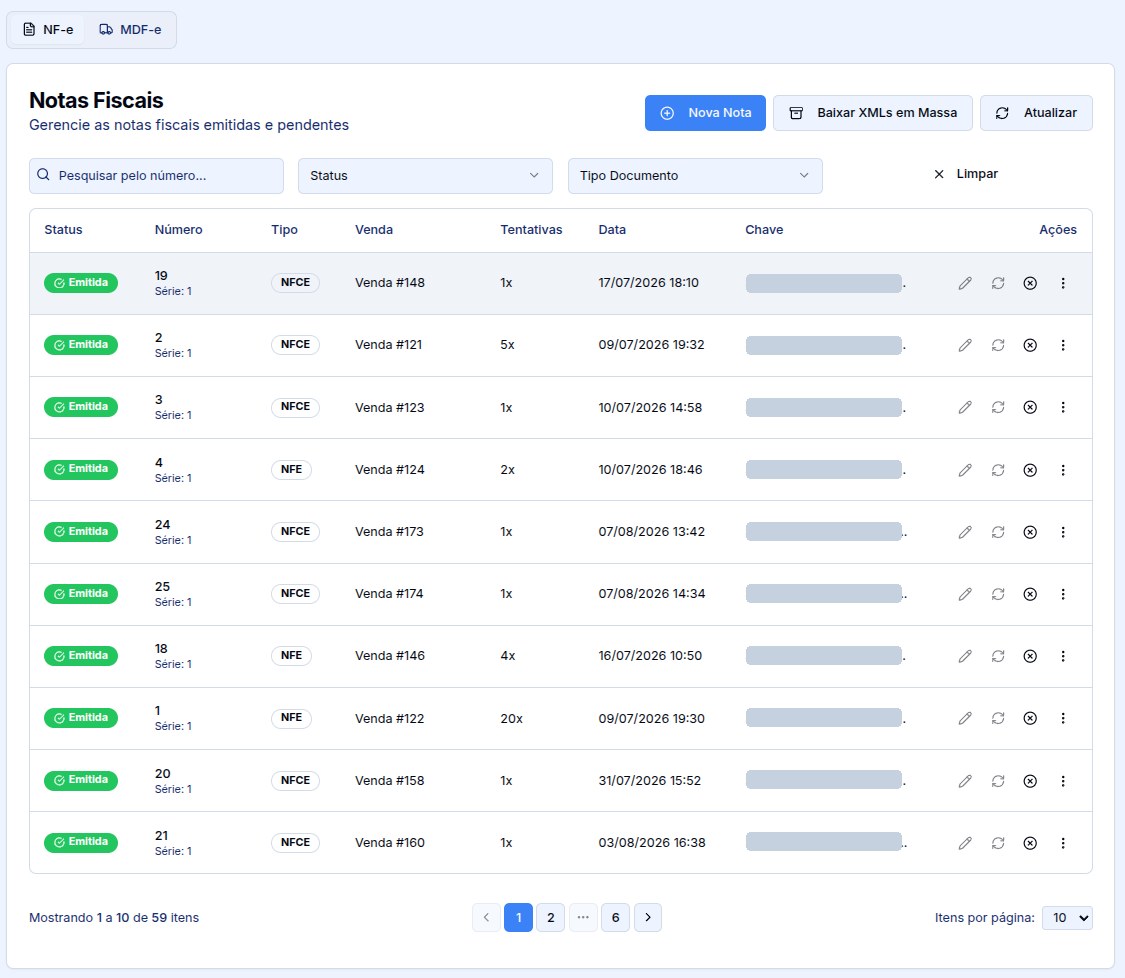Screen dimensions: 1125x978
Task: Clear filters with Limpar
Action: tap(966, 174)
